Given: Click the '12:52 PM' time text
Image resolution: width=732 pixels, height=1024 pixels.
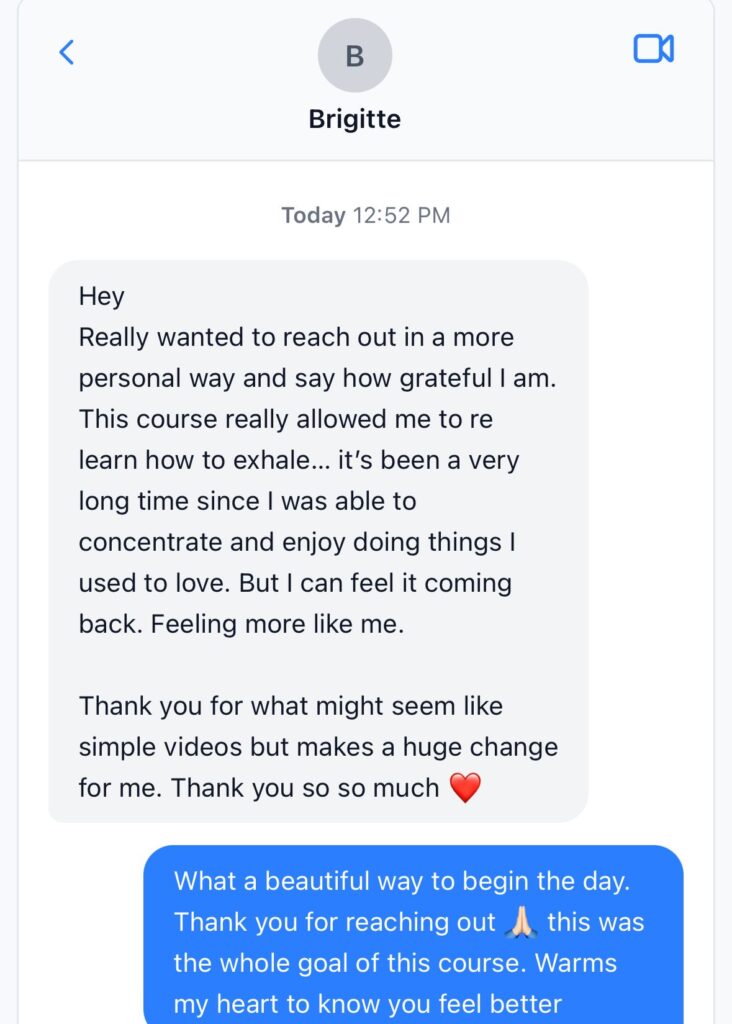Looking at the screenshot, I should 400,215.
